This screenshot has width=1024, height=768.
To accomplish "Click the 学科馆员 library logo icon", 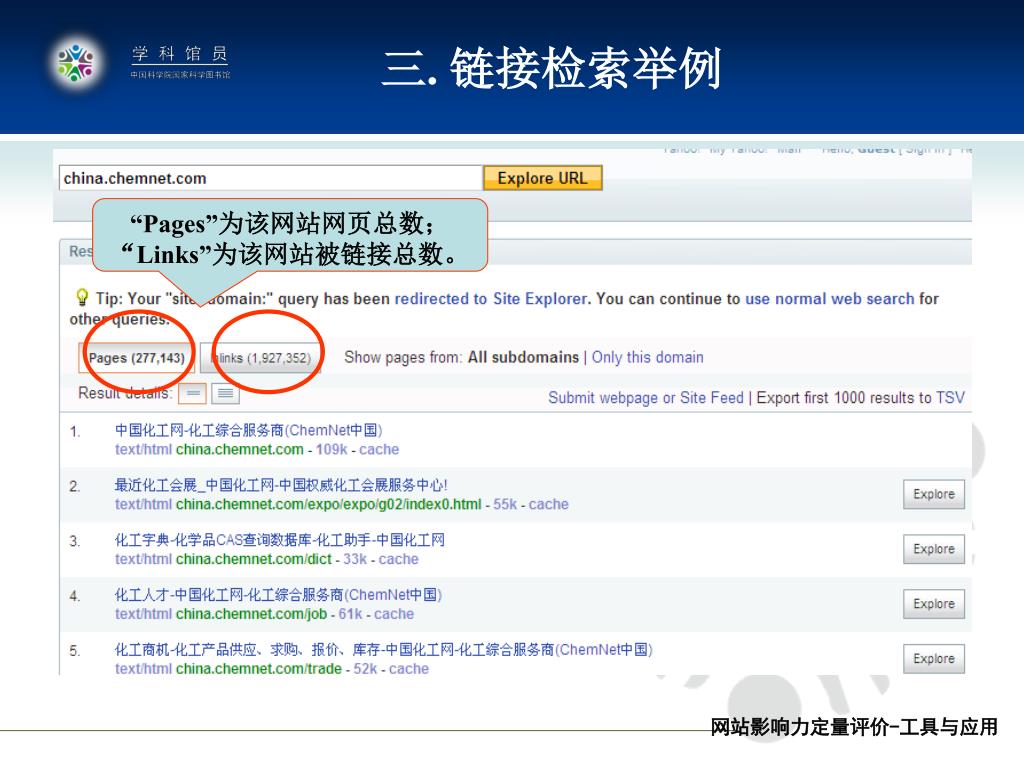I will 76,63.
